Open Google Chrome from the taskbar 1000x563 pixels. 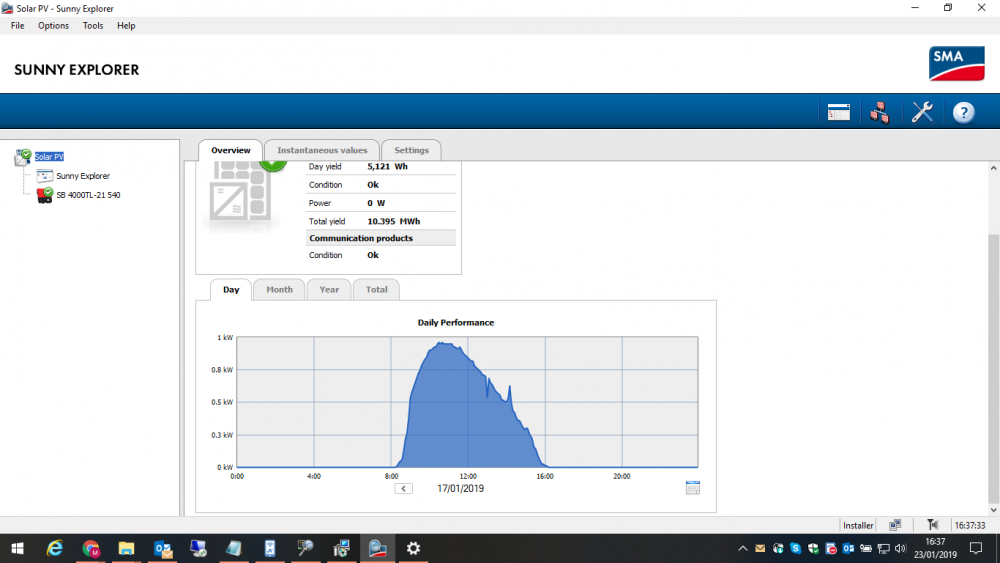91,548
